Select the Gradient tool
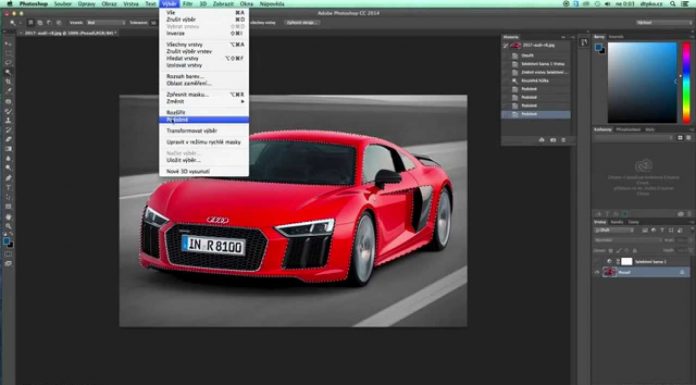The image size is (696, 385). click(8, 150)
